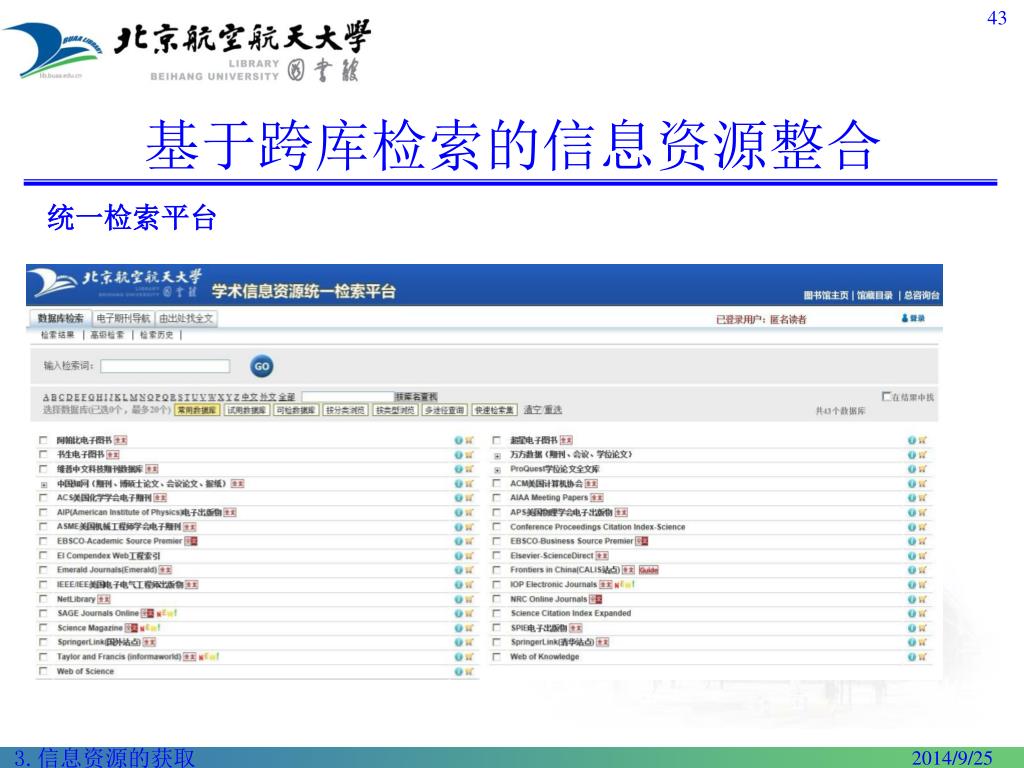Click cart icon for ACS美国化学学会电子期刊 row

click(469, 498)
